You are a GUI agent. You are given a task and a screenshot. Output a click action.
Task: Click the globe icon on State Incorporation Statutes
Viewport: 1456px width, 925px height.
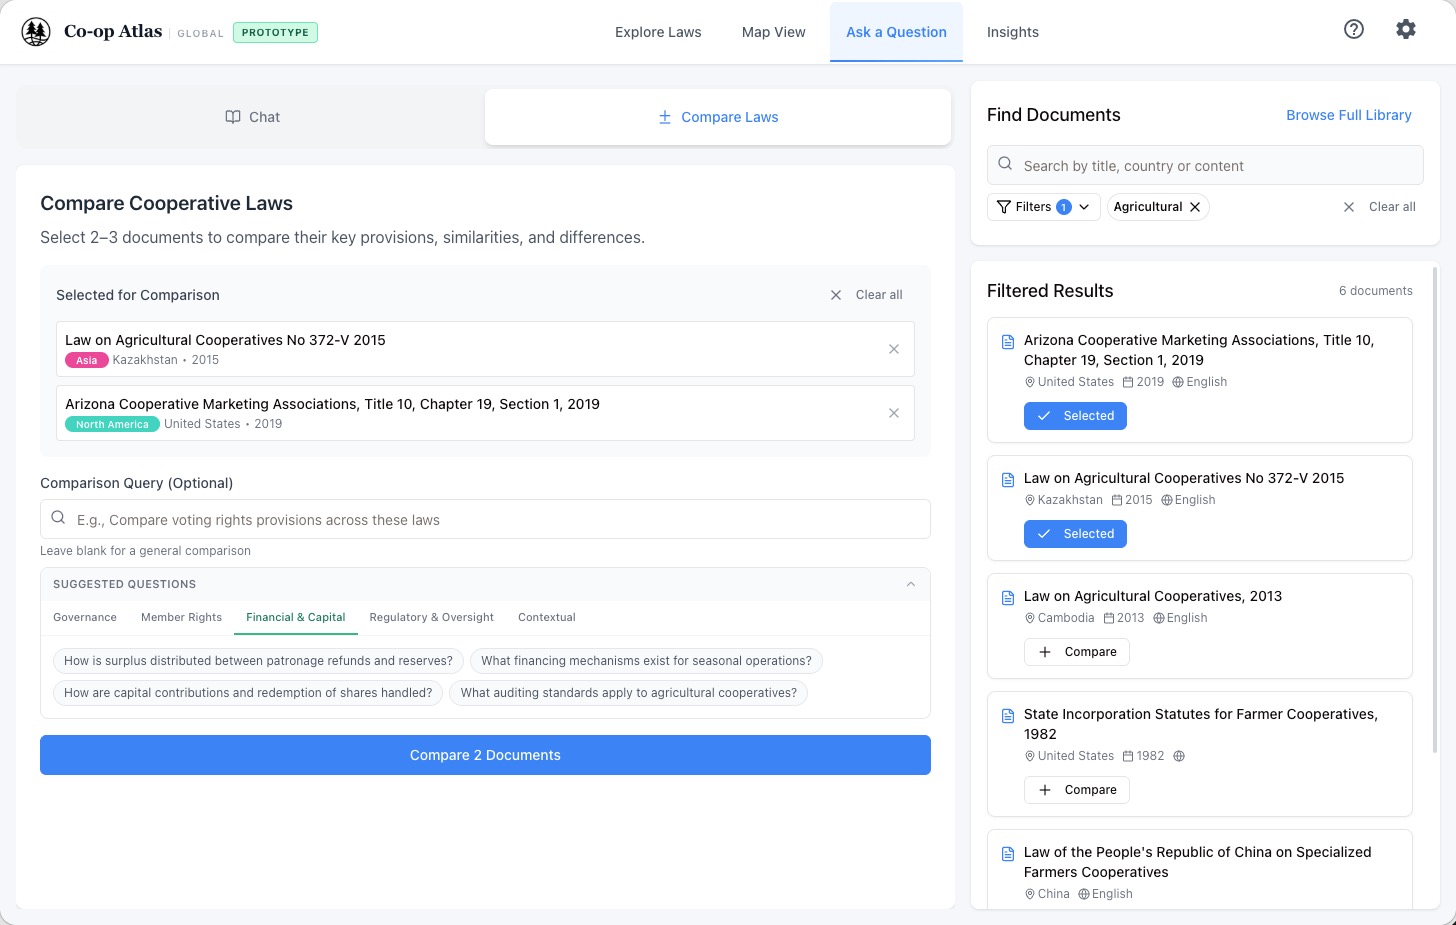(1178, 756)
